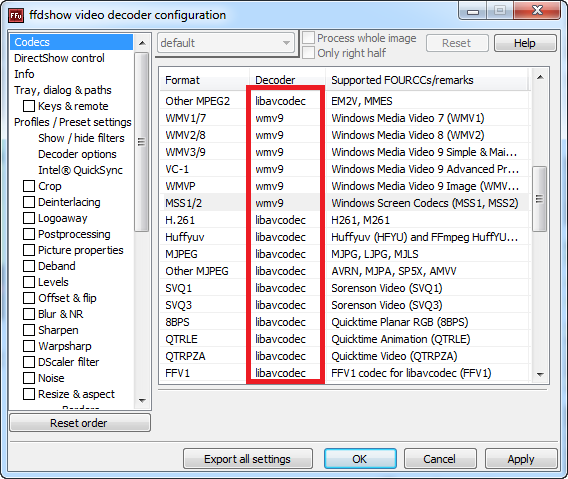This screenshot has width=568, height=479.
Task: Click left tree scroll up arrow
Action: [142, 43]
